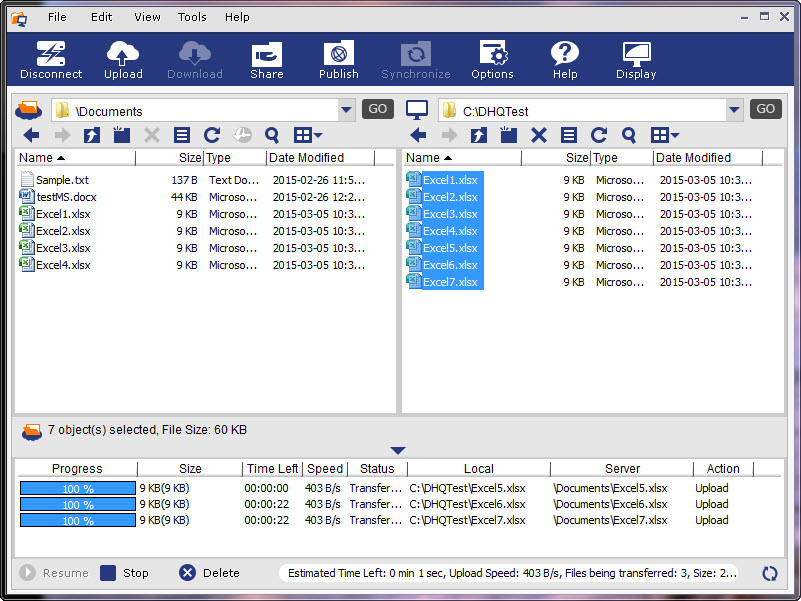Screen dimensions: 801x601
Task: Expand the C:\DHQTest path dropdown
Action: point(734,110)
